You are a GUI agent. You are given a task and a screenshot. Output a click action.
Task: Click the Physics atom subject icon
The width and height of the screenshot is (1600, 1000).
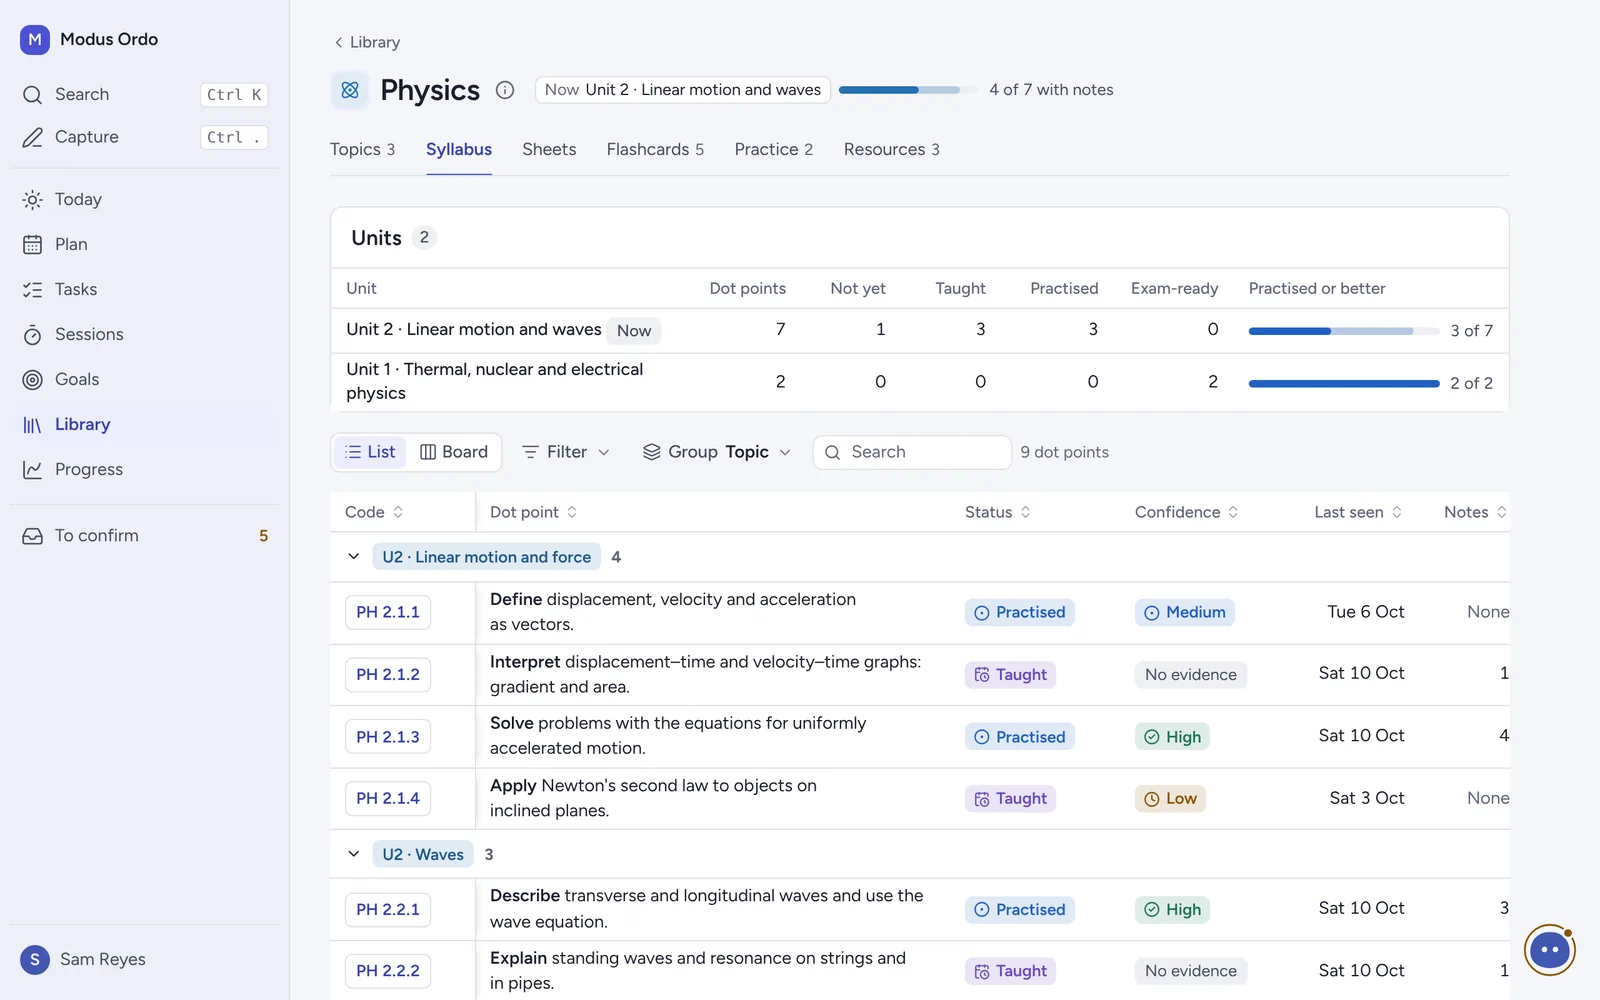(350, 90)
